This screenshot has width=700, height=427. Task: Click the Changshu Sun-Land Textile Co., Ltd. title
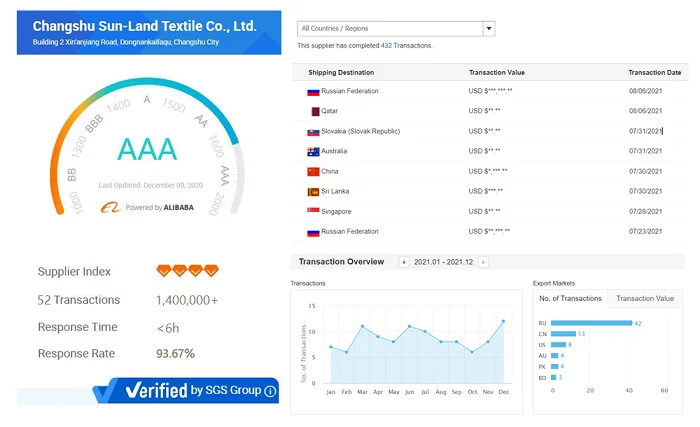[145, 26]
